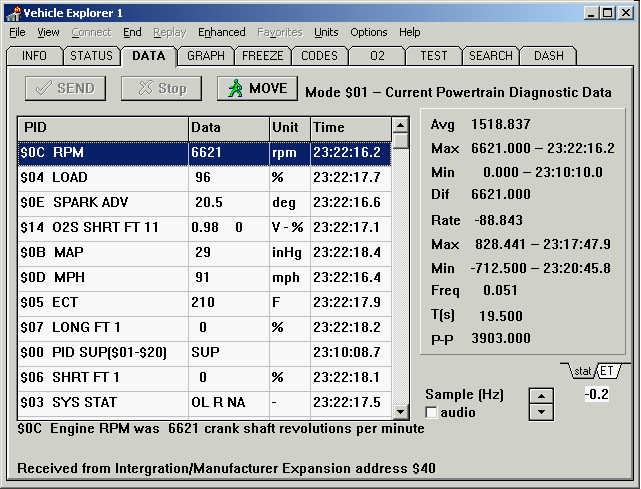Click the Time column header
641x489 pixels.
pyautogui.click(x=351, y=128)
